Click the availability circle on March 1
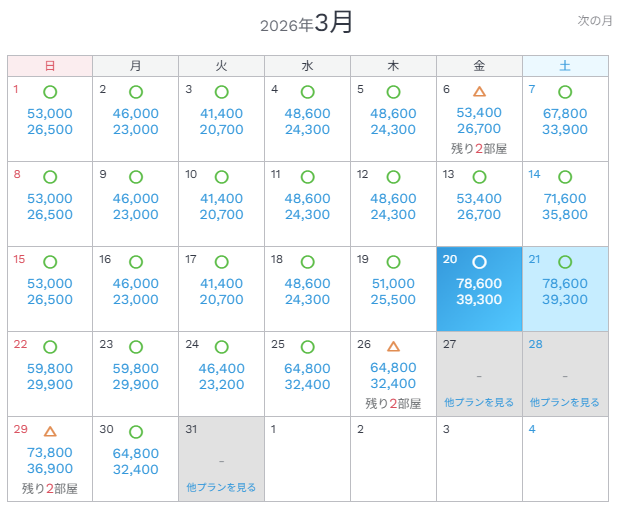Image resolution: width=618 pixels, height=512 pixels. 50,91
